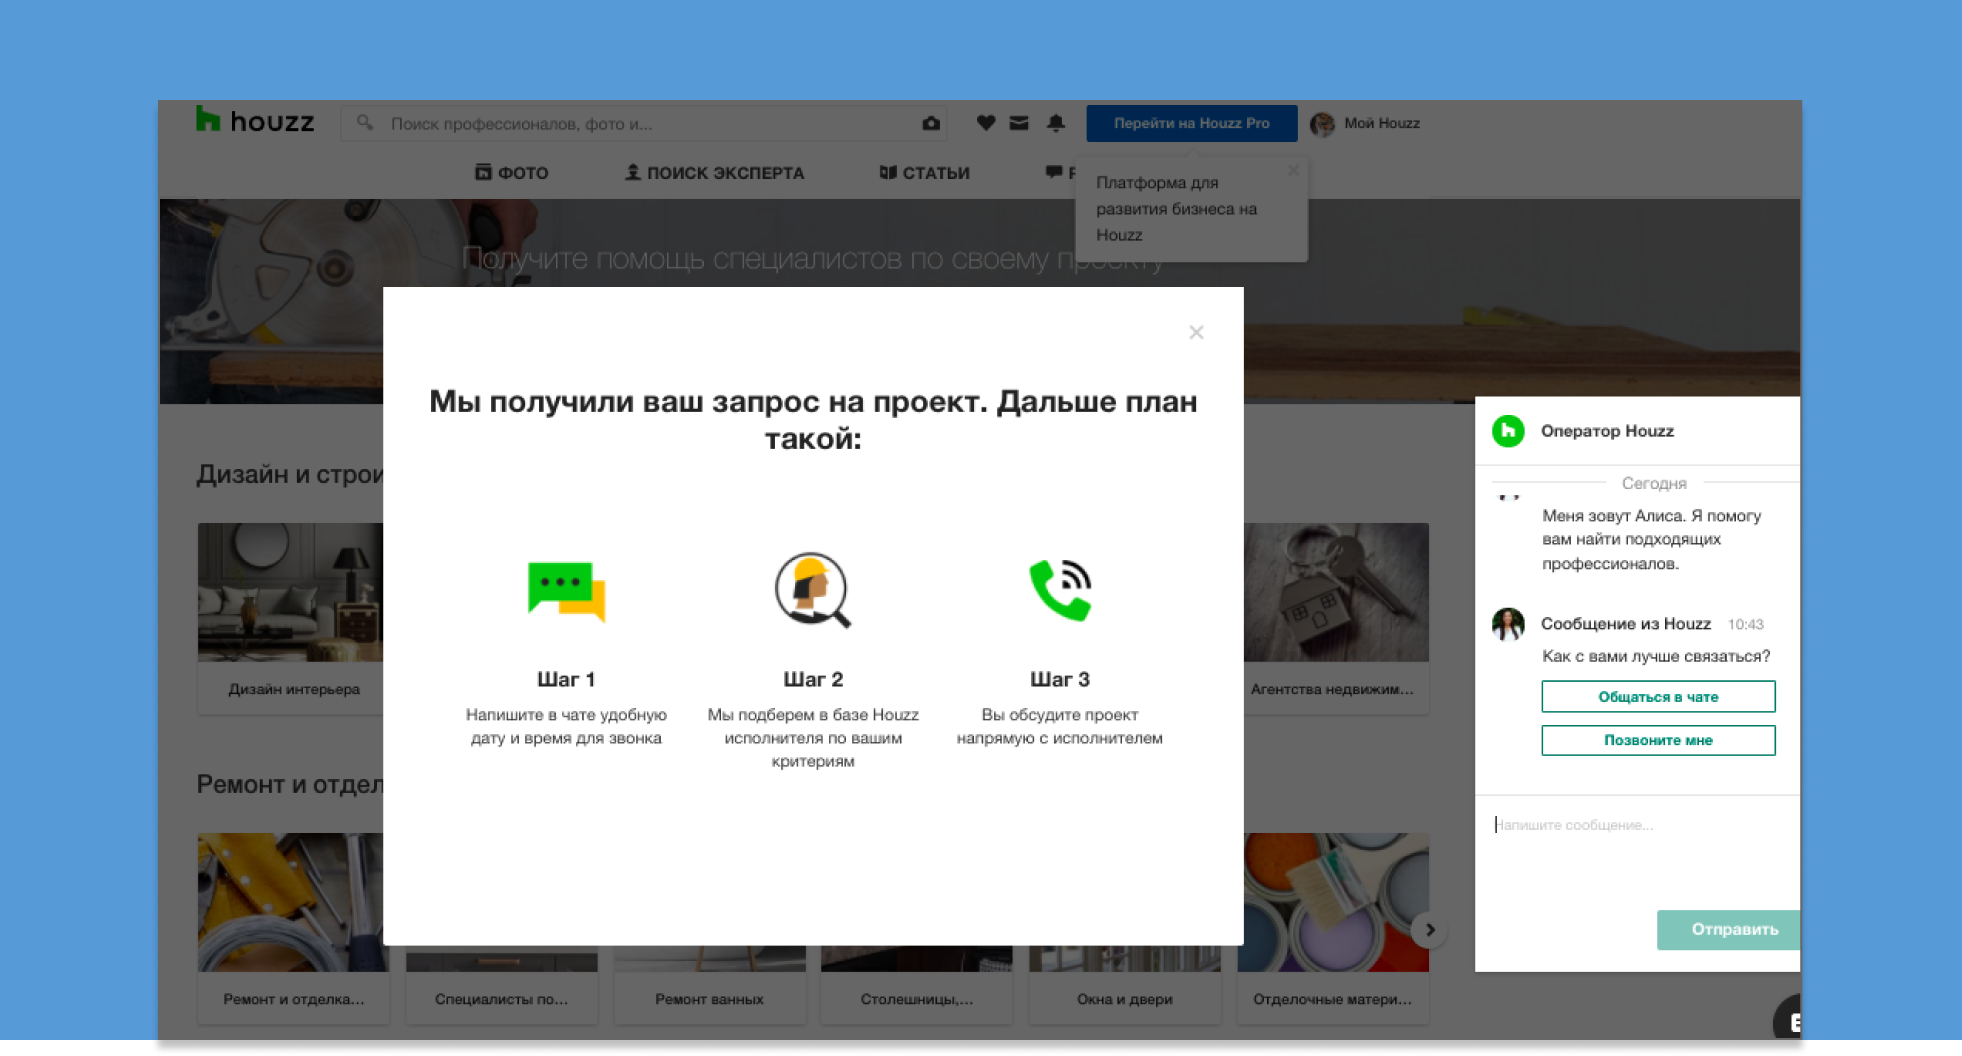Click the Шаг 1 heading
Image resolution: width=1962 pixels, height=1056 pixels.
(566, 679)
